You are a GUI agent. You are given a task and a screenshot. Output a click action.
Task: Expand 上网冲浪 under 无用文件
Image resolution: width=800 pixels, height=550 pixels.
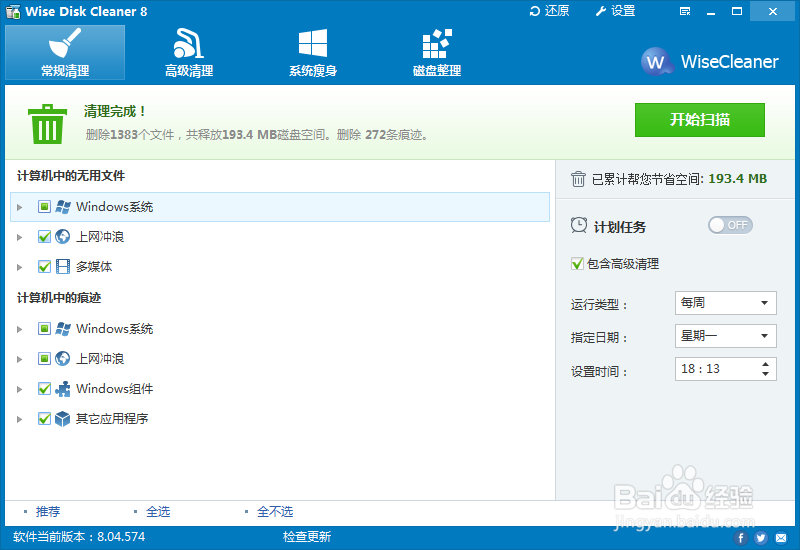19,237
